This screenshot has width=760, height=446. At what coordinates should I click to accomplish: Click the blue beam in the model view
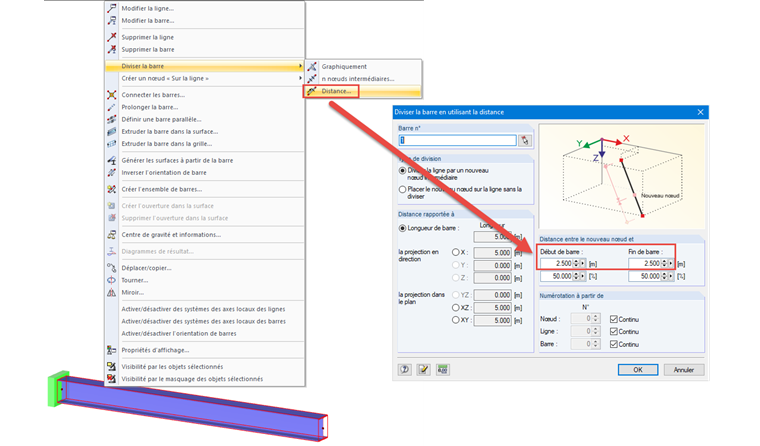[194, 407]
